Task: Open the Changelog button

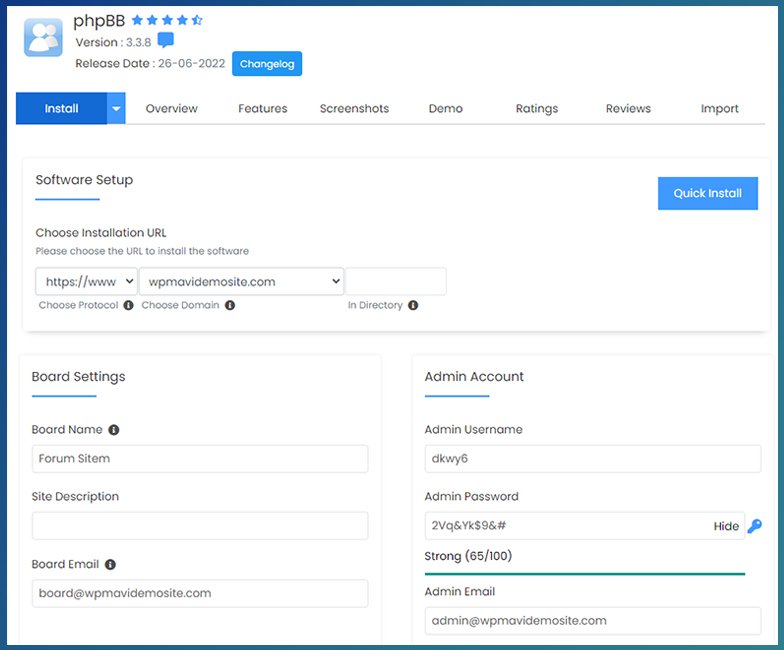Action: (x=267, y=64)
